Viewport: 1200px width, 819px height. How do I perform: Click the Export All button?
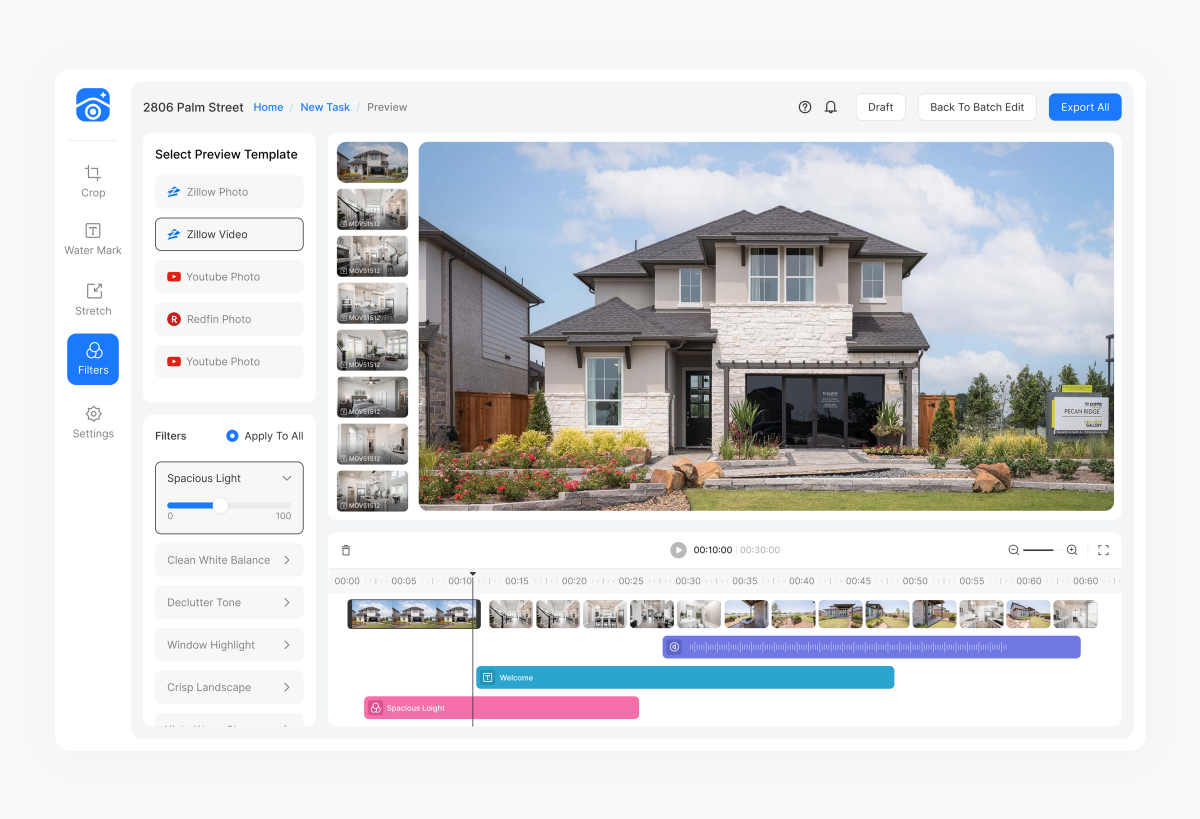(x=1085, y=107)
